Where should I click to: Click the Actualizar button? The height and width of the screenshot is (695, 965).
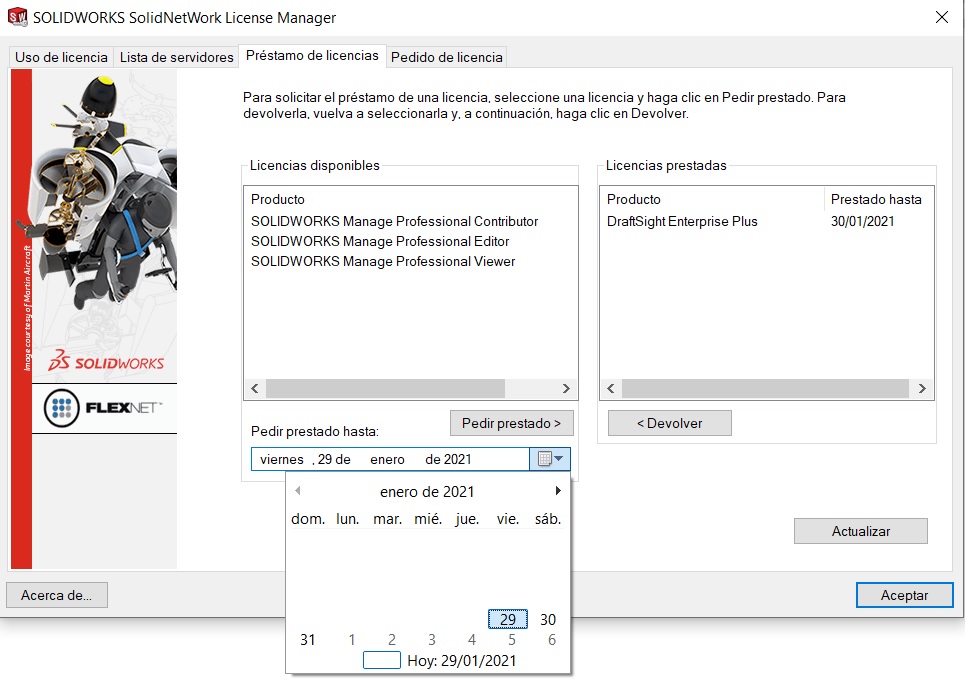pyautogui.click(x=860, y=531)
